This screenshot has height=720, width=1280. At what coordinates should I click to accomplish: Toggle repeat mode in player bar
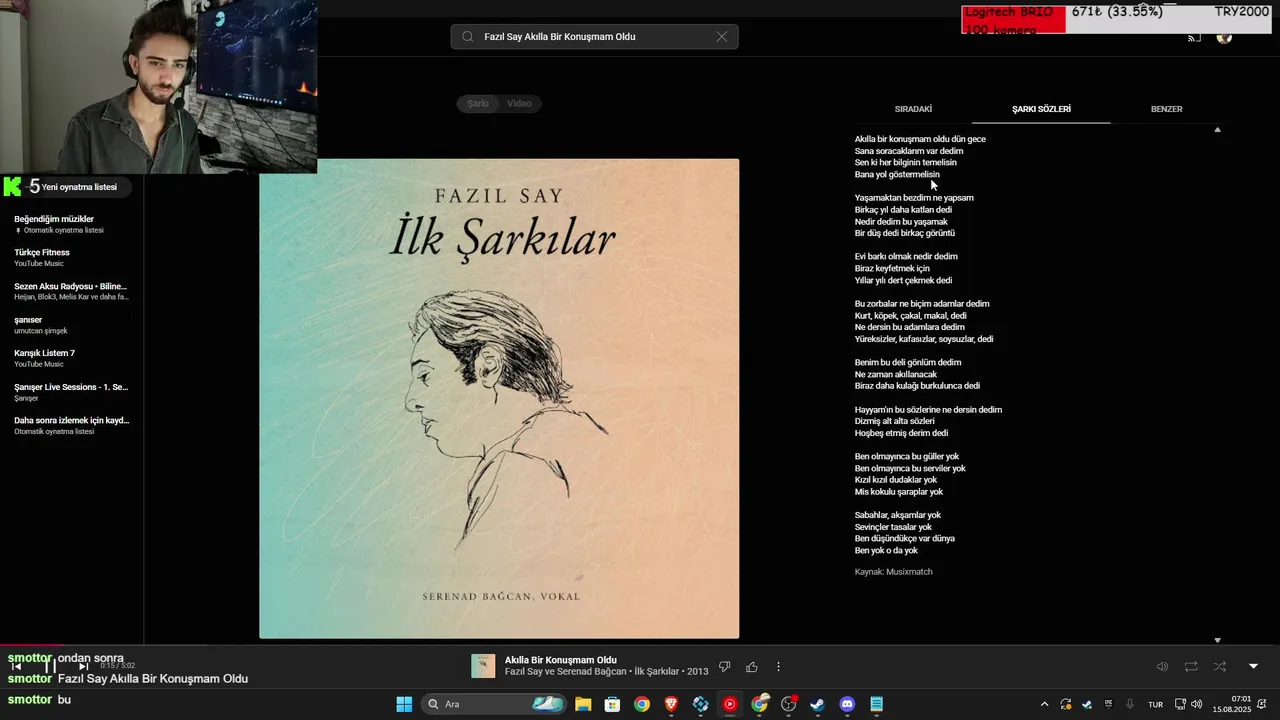point(1191,667)
